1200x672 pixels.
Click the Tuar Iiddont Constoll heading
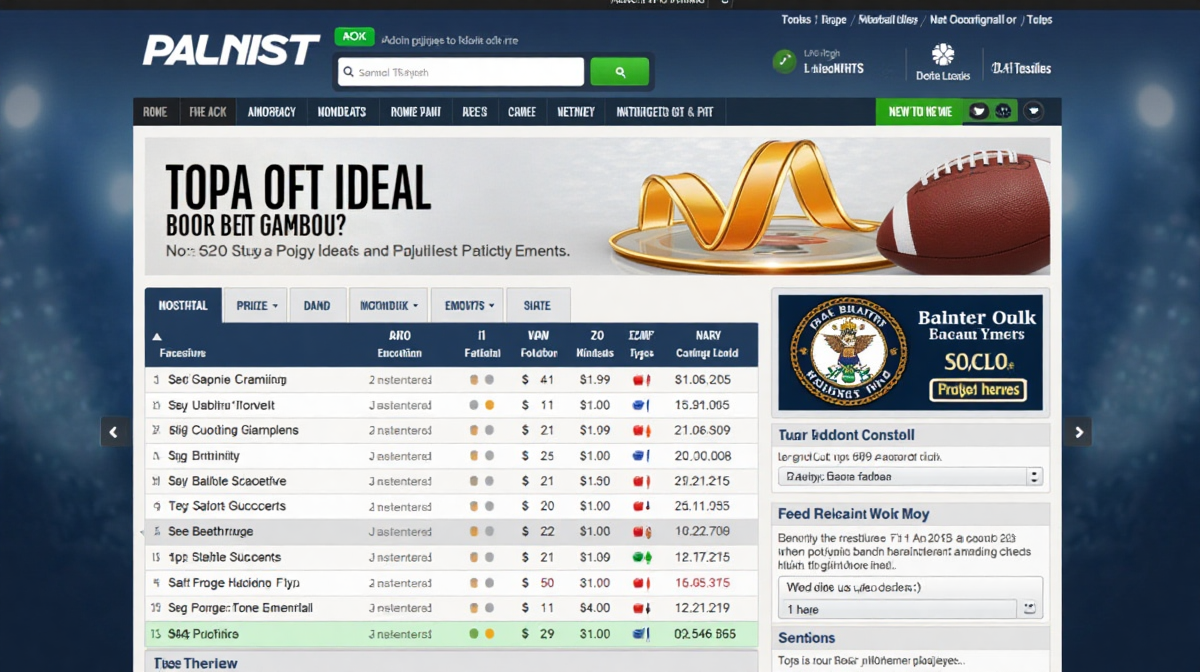pos(846,435)
